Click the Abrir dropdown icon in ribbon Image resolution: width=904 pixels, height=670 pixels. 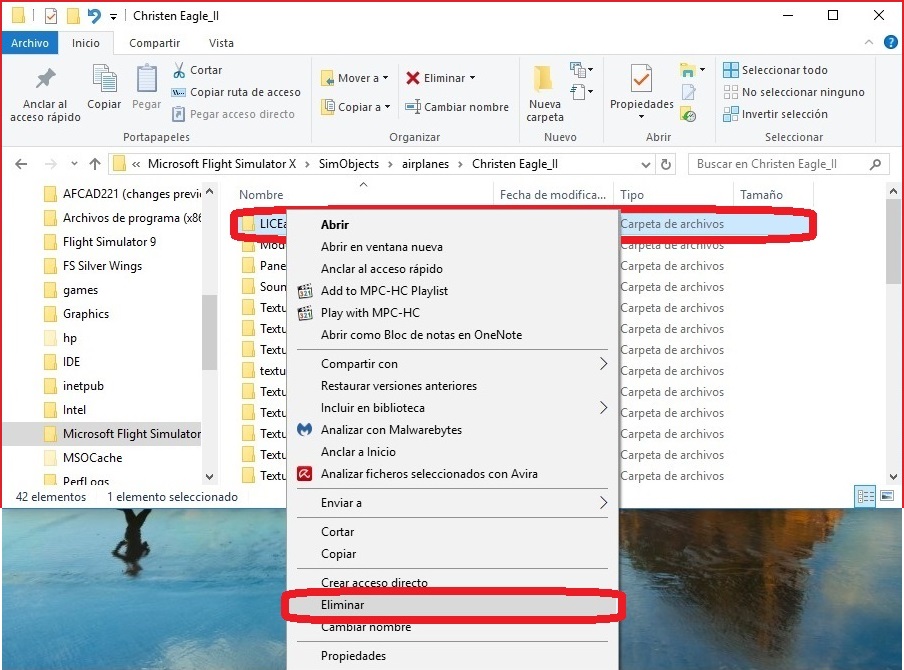pos(692,70)
